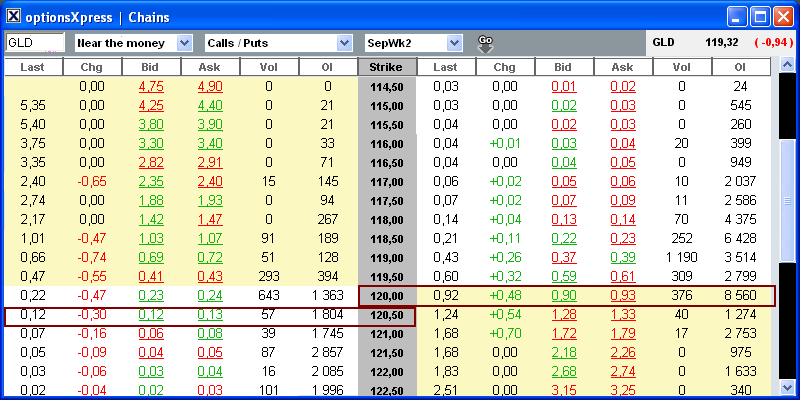Viewport: 802px width, 401px height.
Task: Click put bid 2,18 at strike 121,50
Action: [564, 353]
